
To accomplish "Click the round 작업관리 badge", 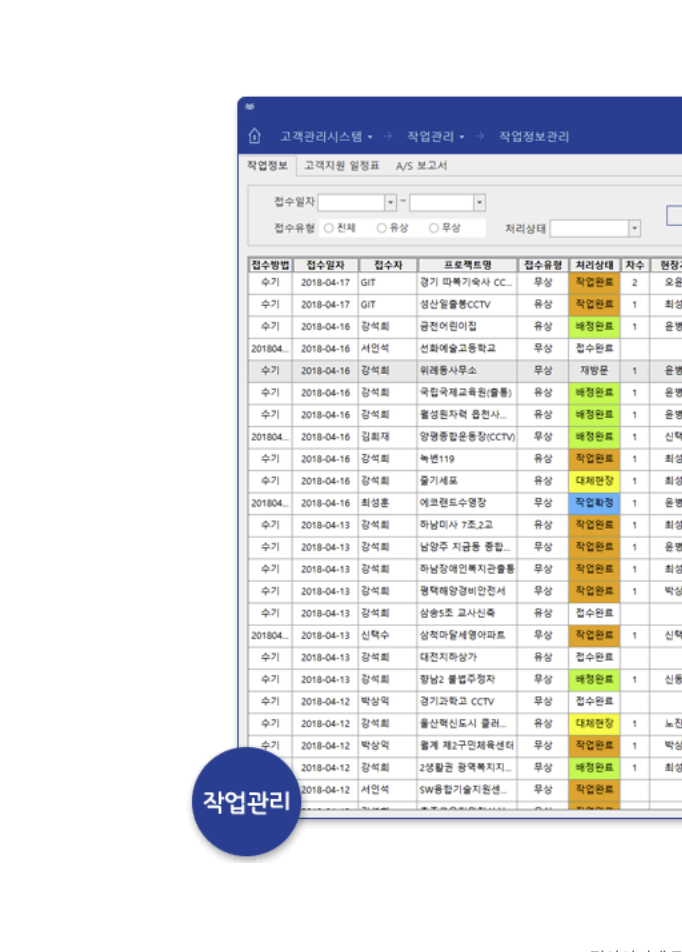I will [x=246, y=802].
